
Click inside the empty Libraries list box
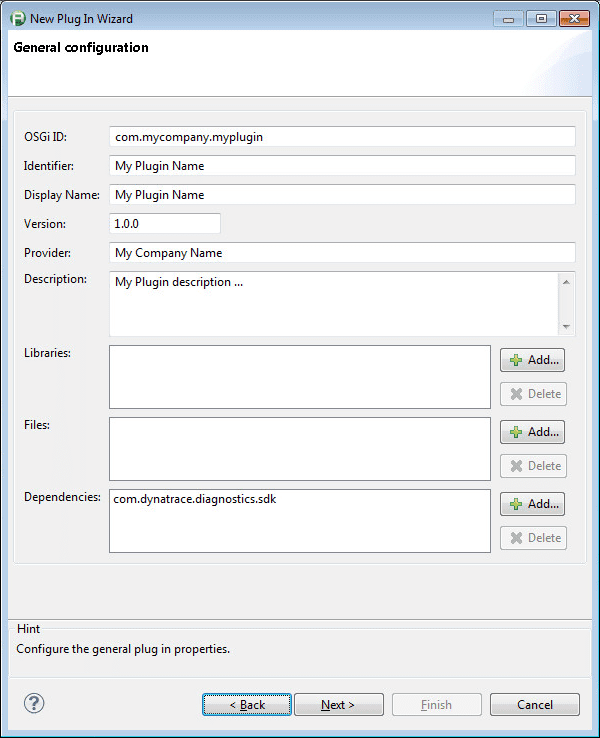[x=300, y=377]
